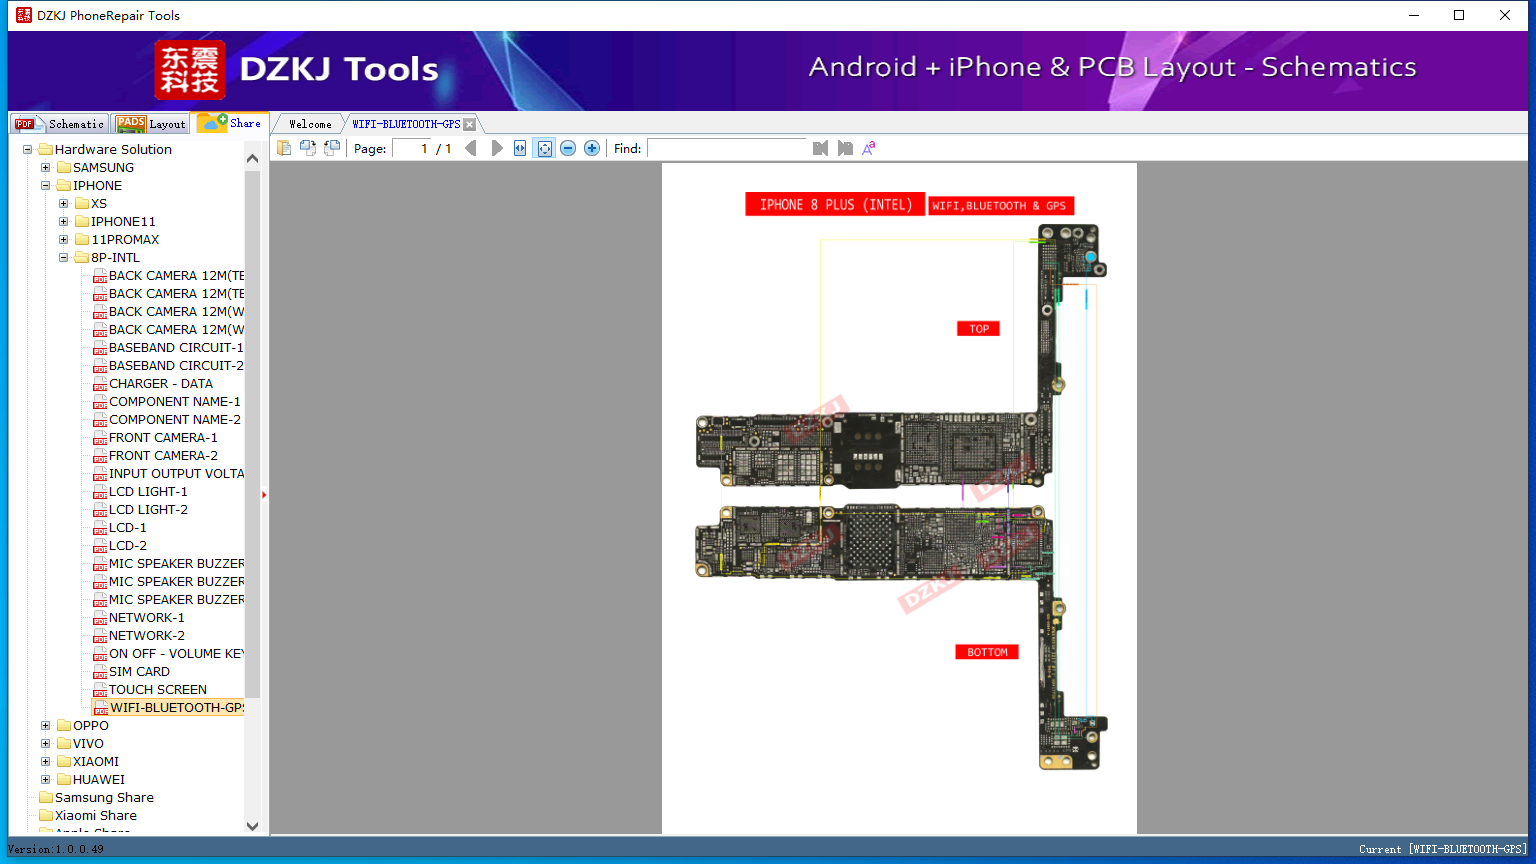
Task: Expand the SAMSUNG folder node
Action: [46, 168]
